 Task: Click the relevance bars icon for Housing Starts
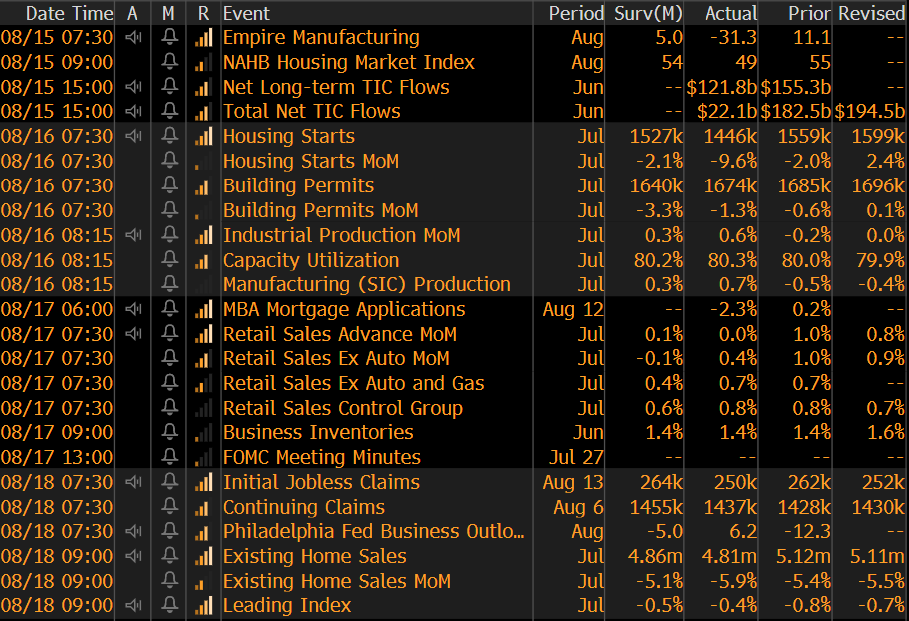click(x=204, y=137)
